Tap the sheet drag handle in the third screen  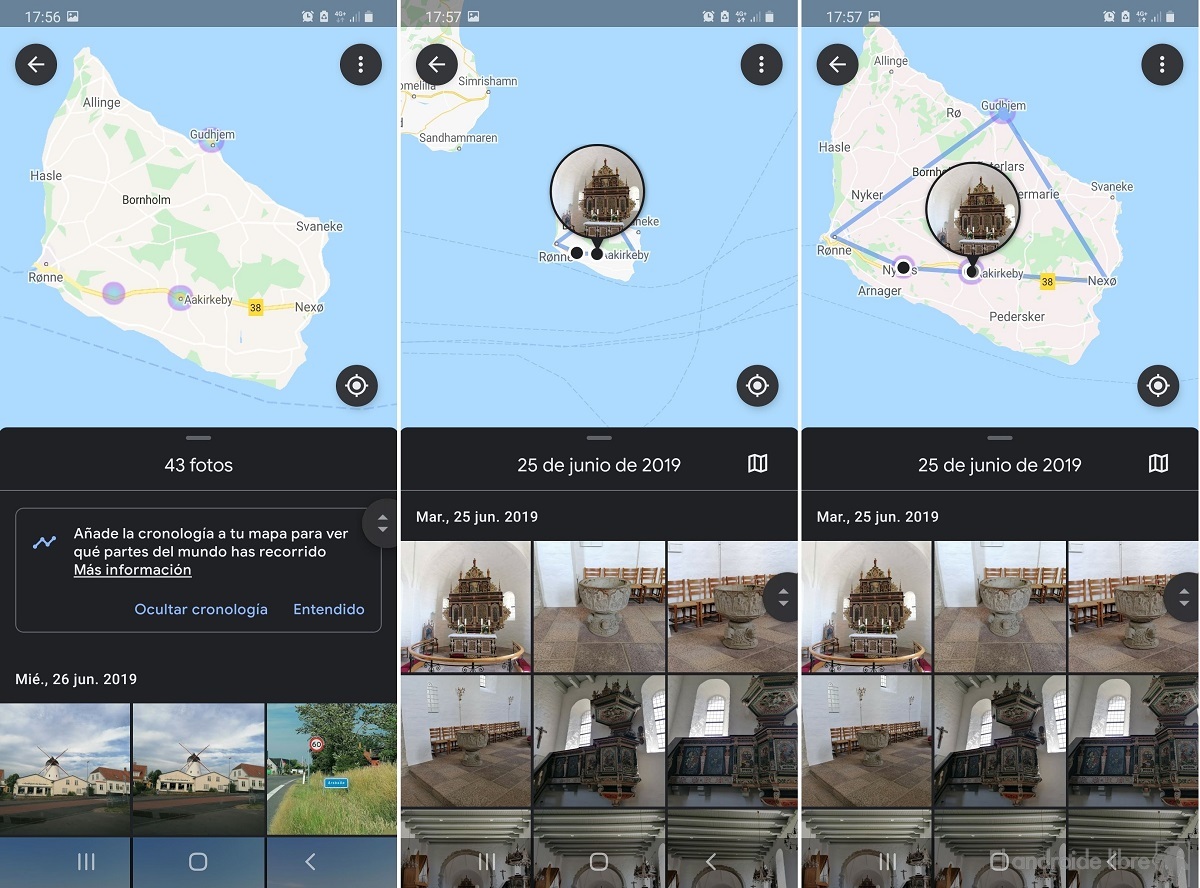(999, 438)
